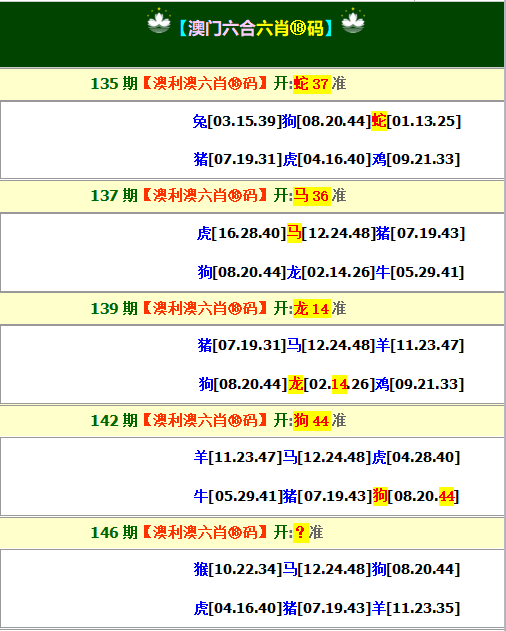Image resolution: width=506 pixels, height=631 pixels.
Task: Click the 澳门六合六肖⑱码 header title
Action: (x=256, y=28)
